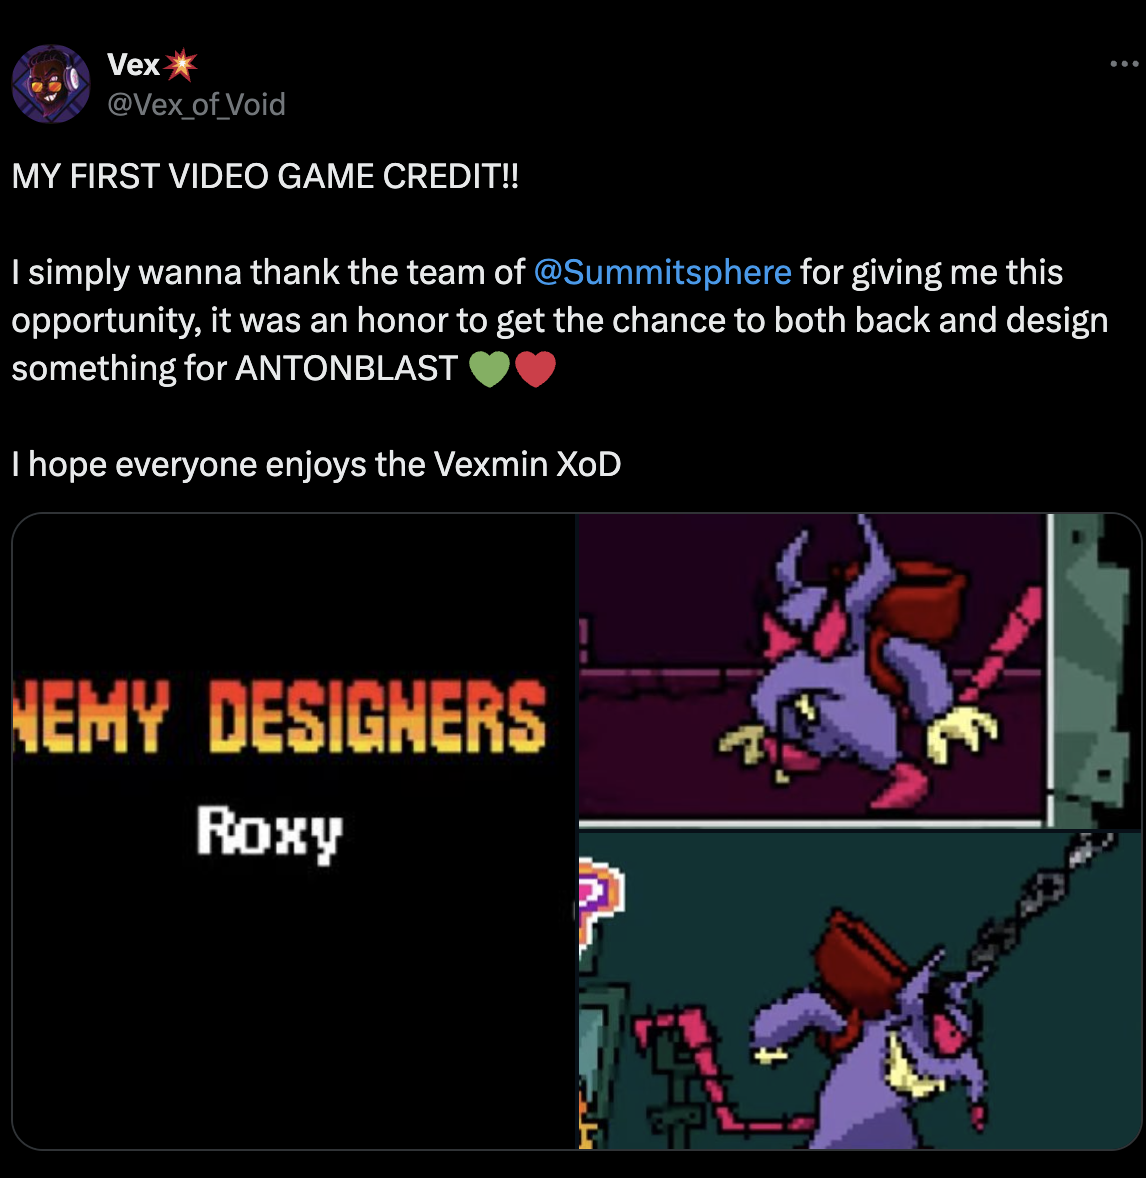Visit the @Summitsphere mention

[662, 272]
